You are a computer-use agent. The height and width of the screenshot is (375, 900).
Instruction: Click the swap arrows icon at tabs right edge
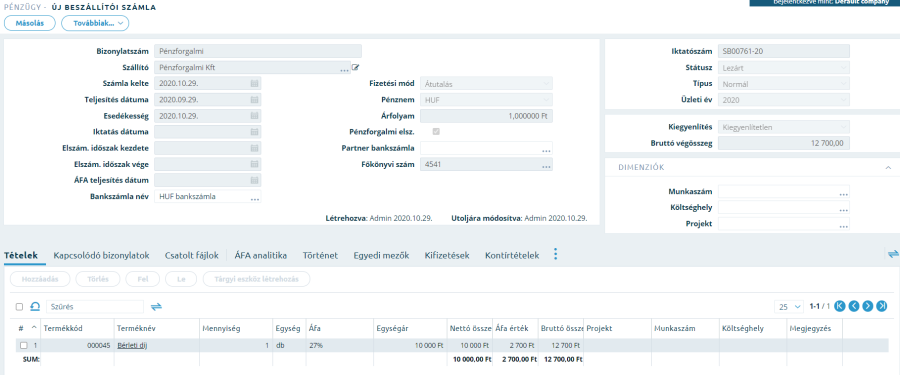[x=893, y=253]
